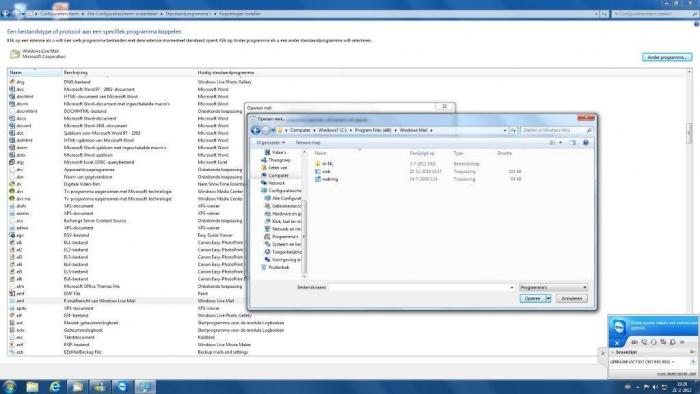Click Program Files (x86) in the breadcrumb
This screenshot has height=394, width=700.
click(x=373, y=130)
